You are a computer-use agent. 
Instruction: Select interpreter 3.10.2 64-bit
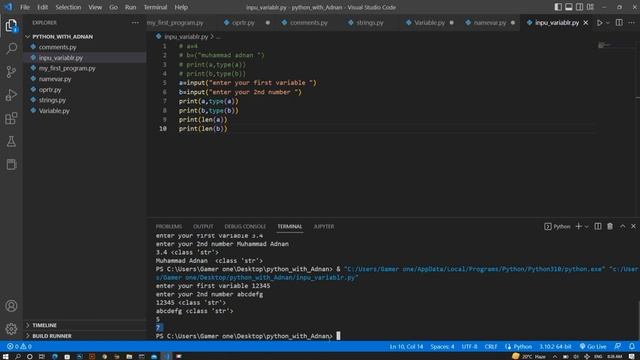click(x=555, y=347)
